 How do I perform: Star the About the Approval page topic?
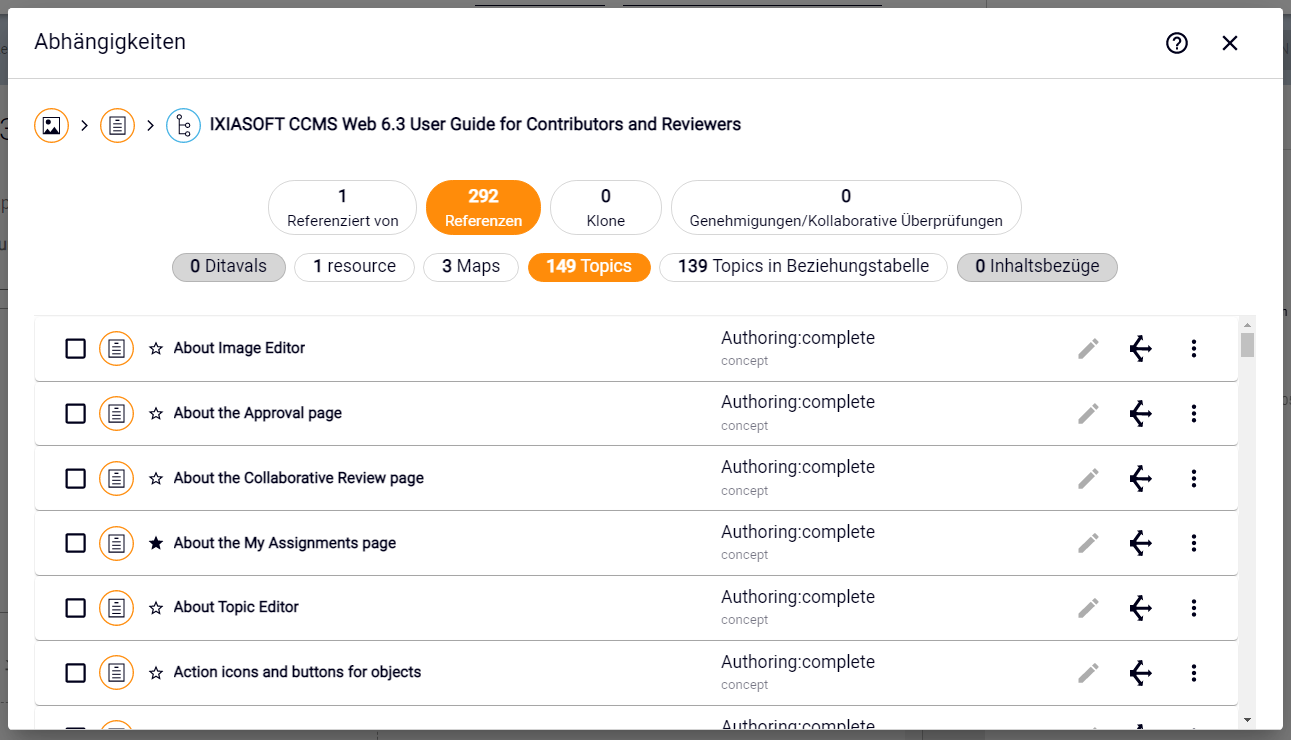click(x=156, y=414)
